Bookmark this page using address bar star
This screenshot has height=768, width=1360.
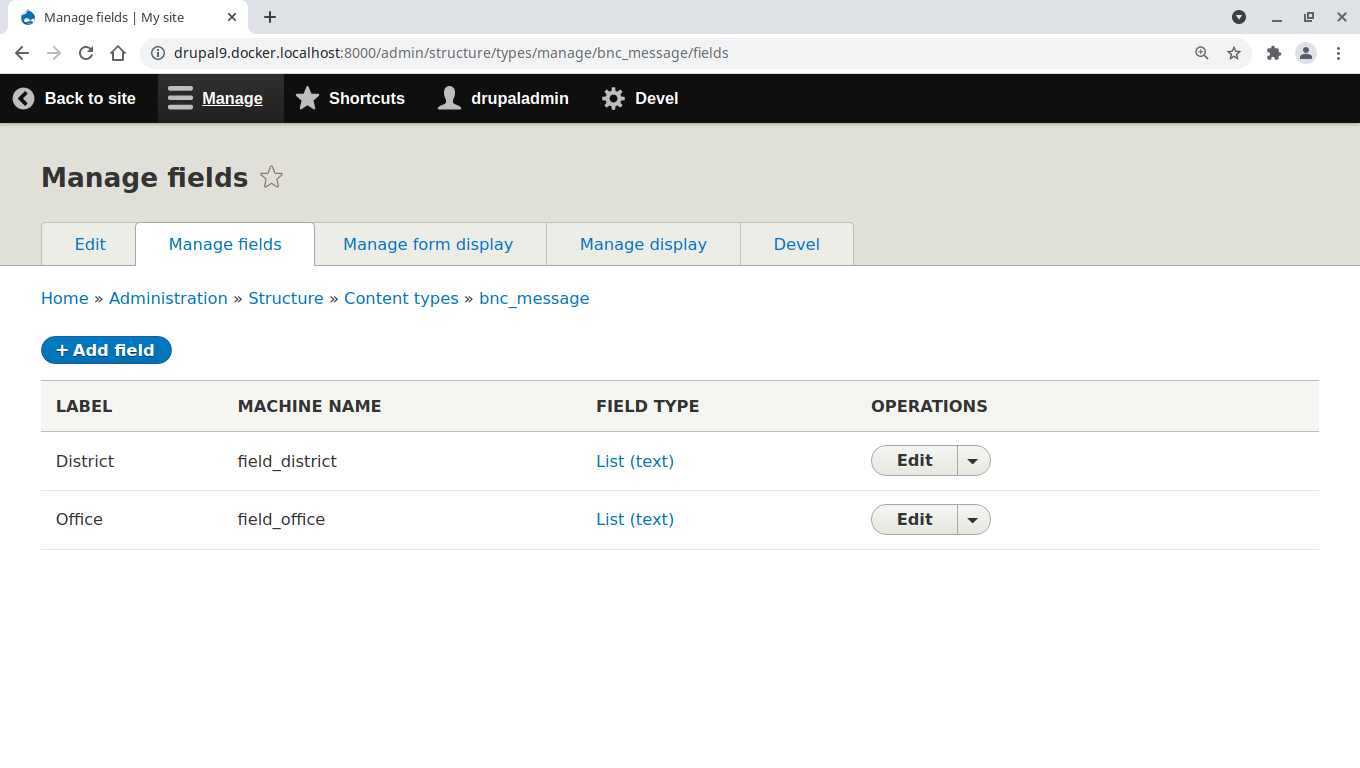click(1234, 53)
